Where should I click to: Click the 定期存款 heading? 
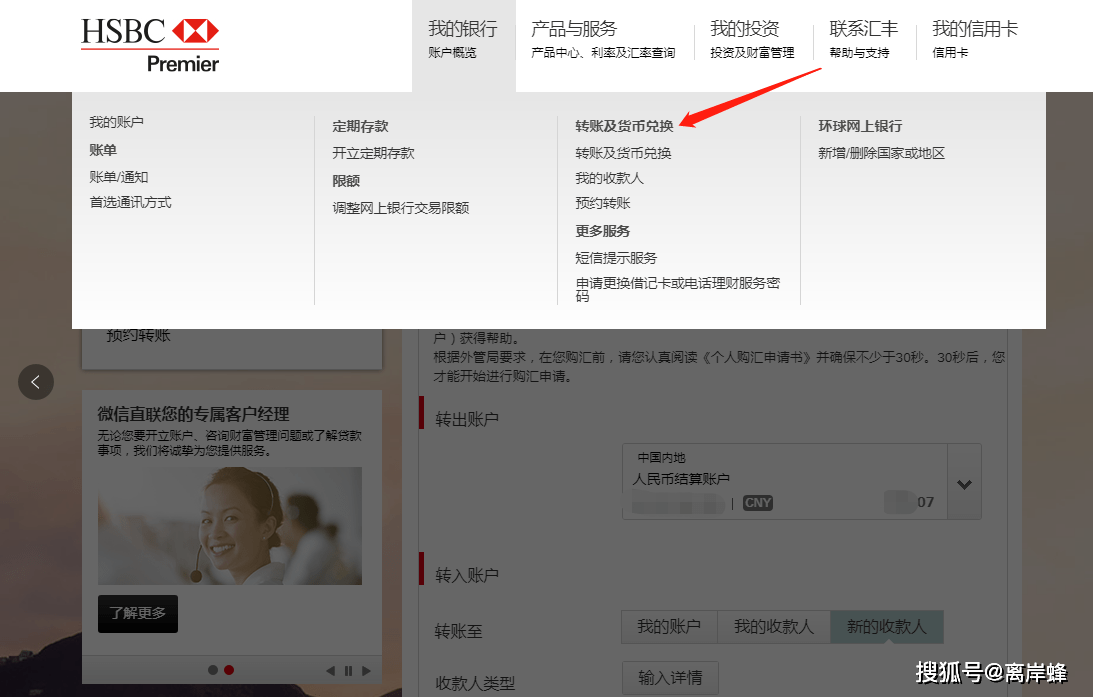coord(360,126)
